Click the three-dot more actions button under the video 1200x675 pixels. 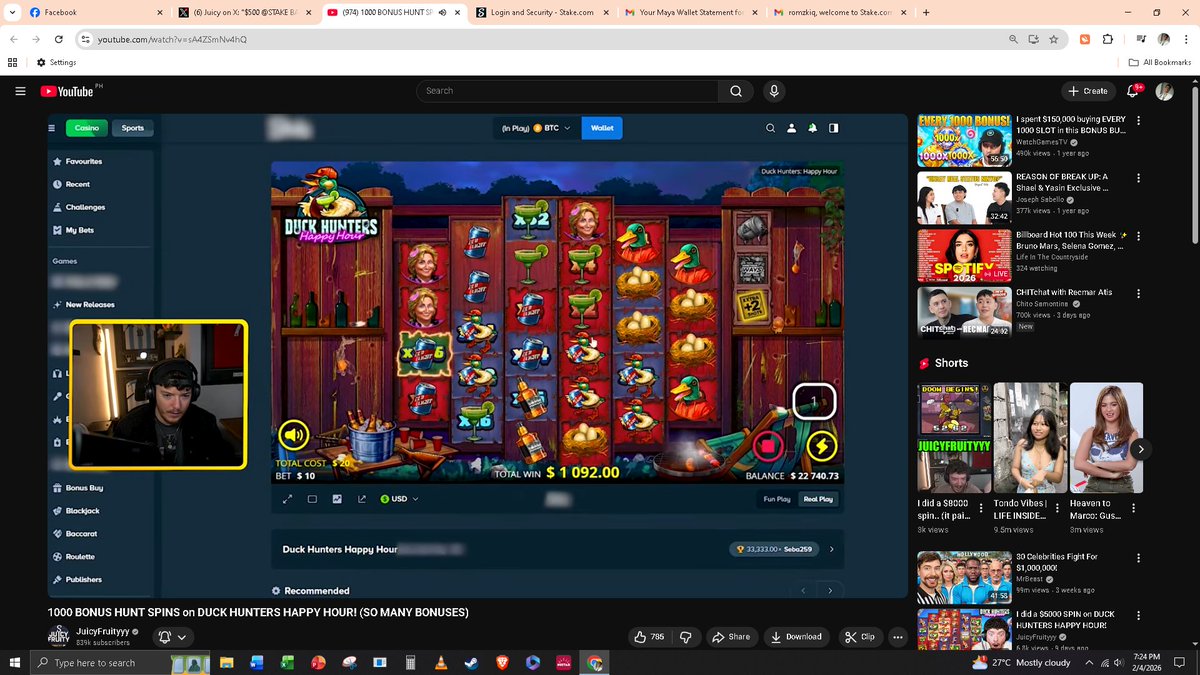(x=897, y=637)
